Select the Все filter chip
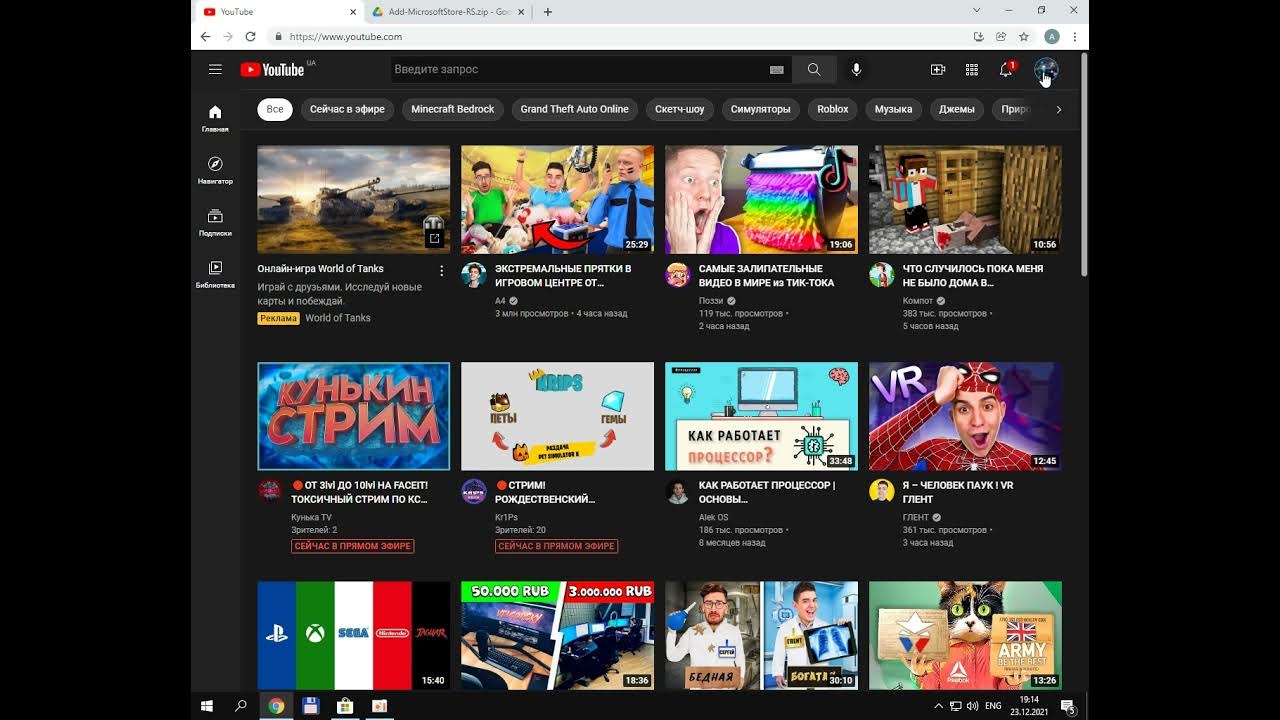The height and width of the screenshot is (720, 1280). point(275,109)
